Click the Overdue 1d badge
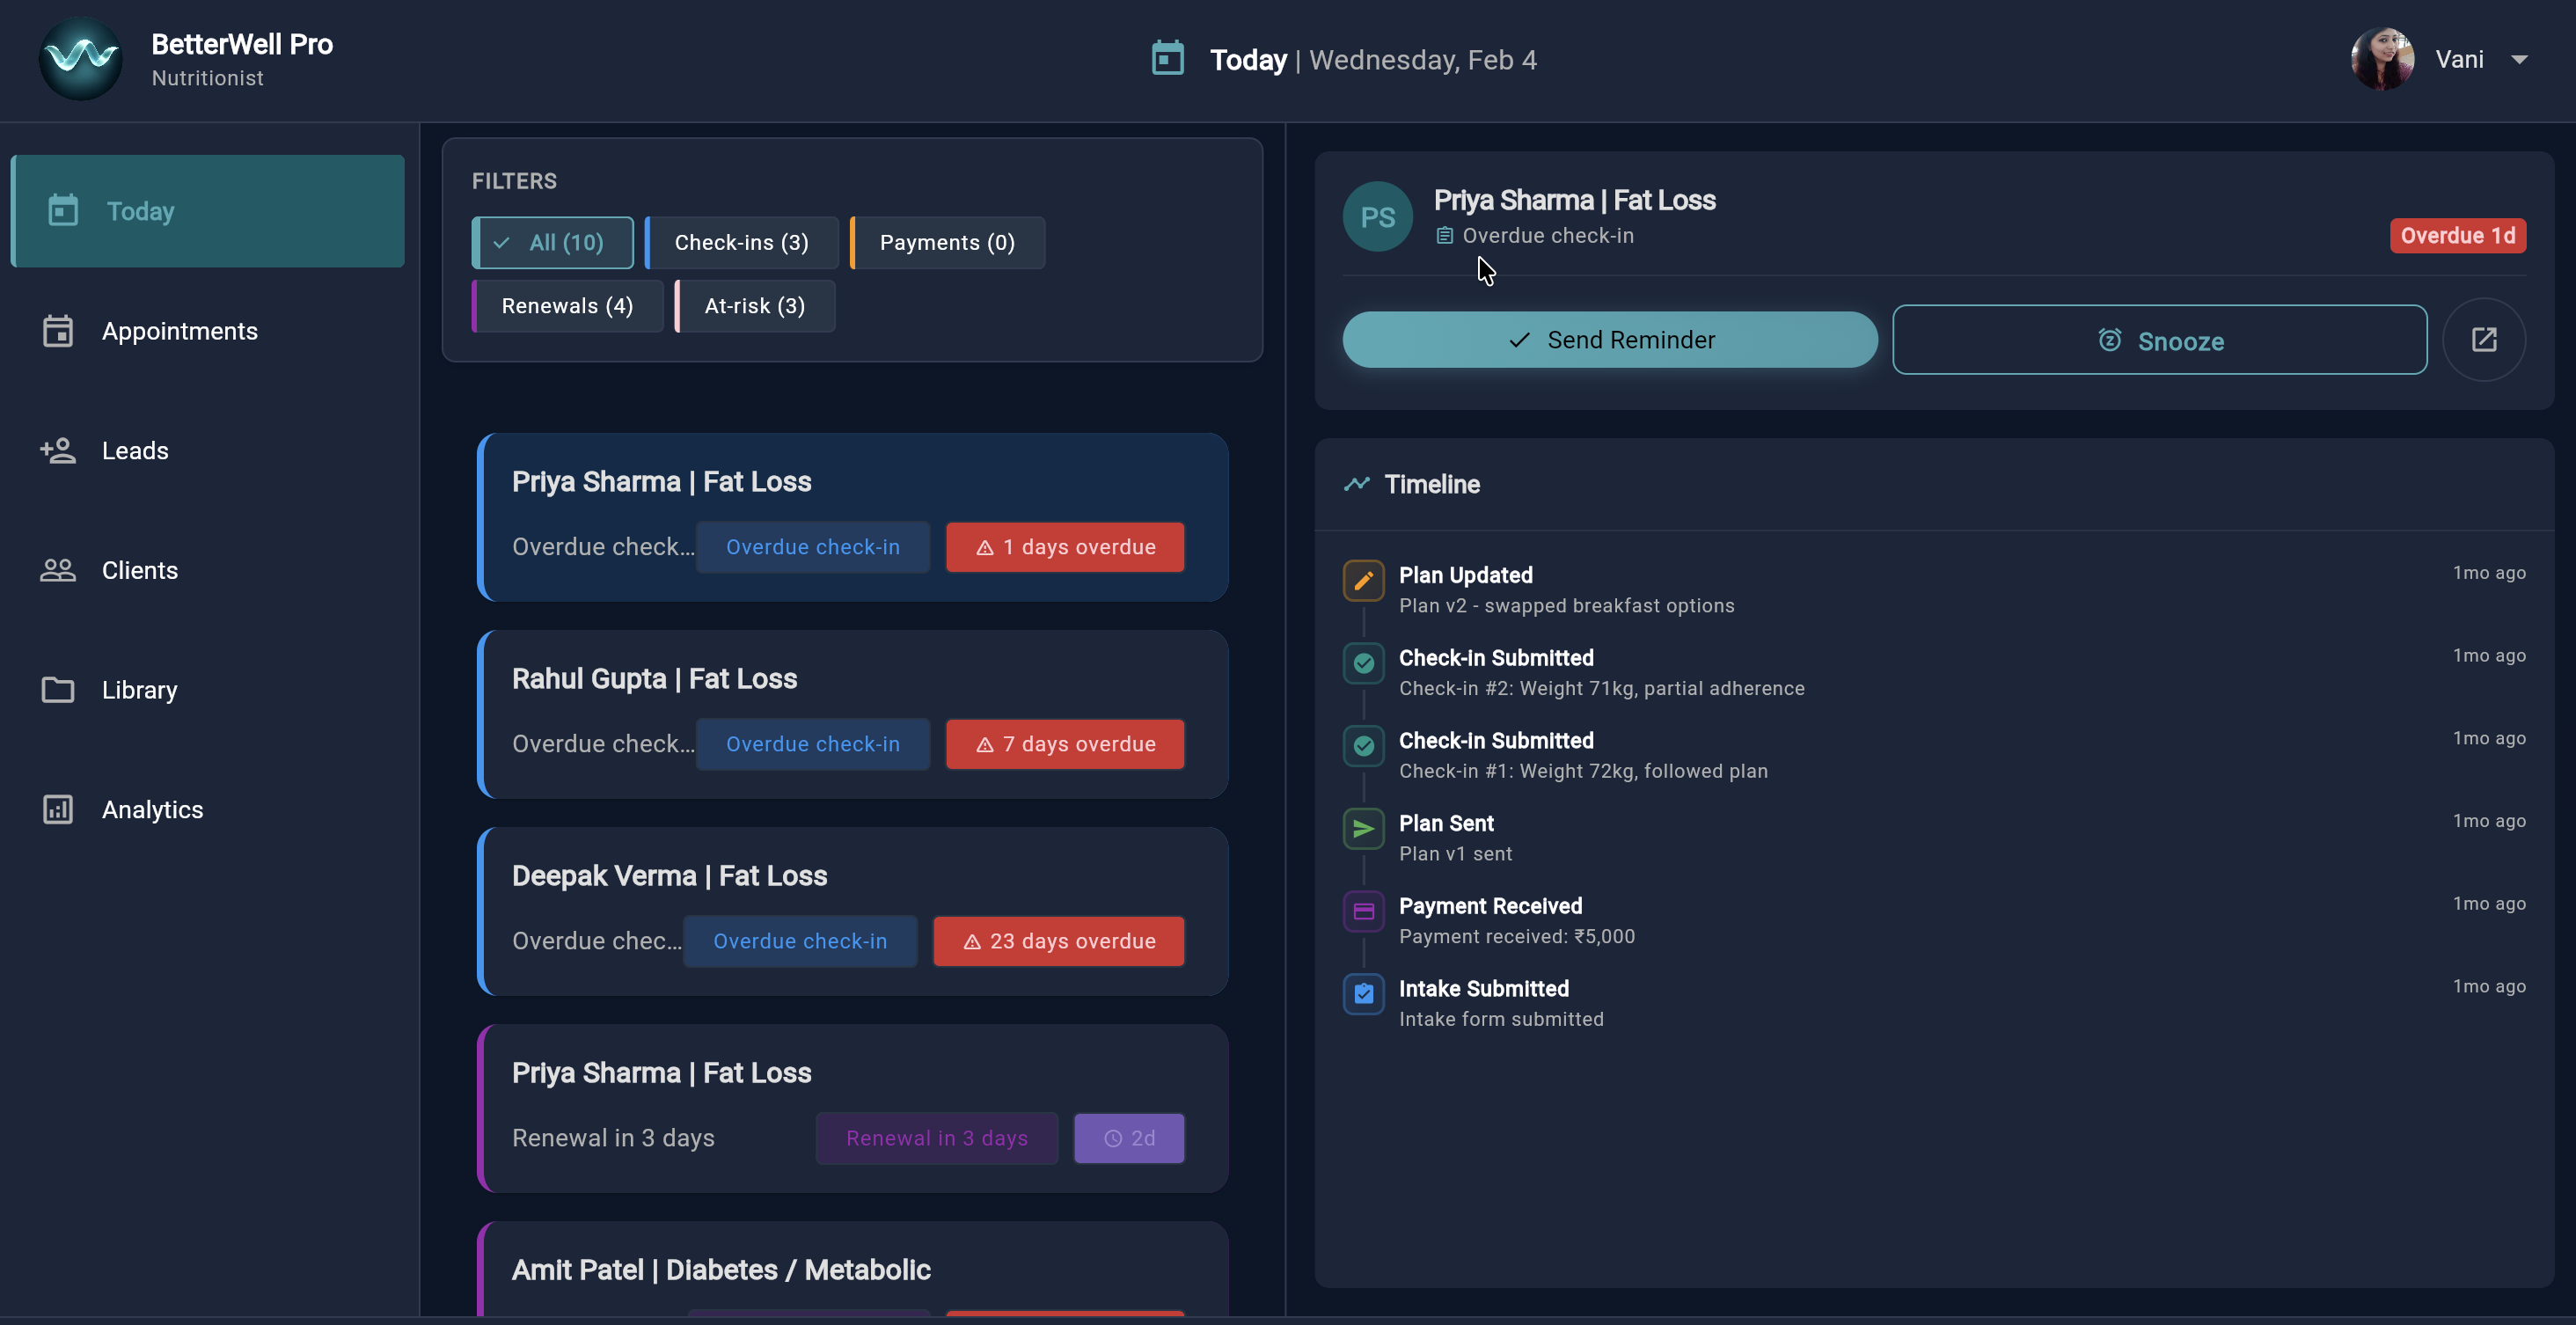 click(x=2457, y=235)
